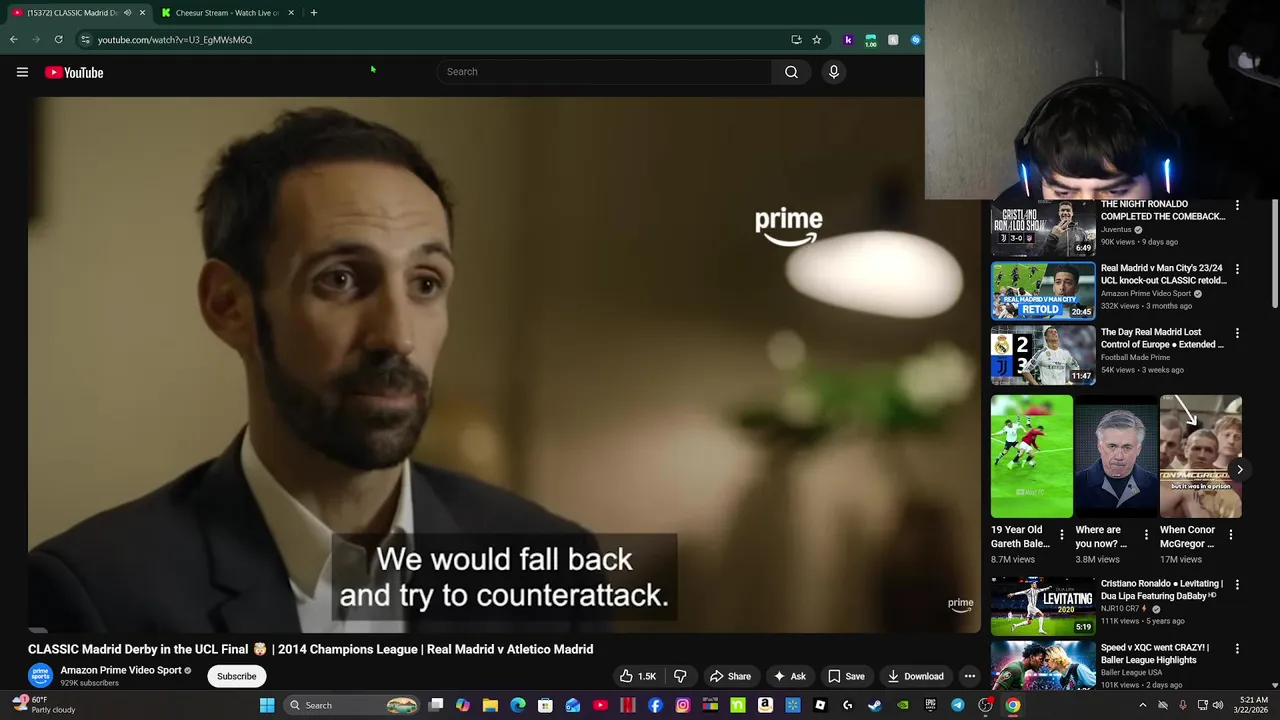The image size is (1280, 720).
Task: Show hidden system tray icons
Action: point(1143,705)
